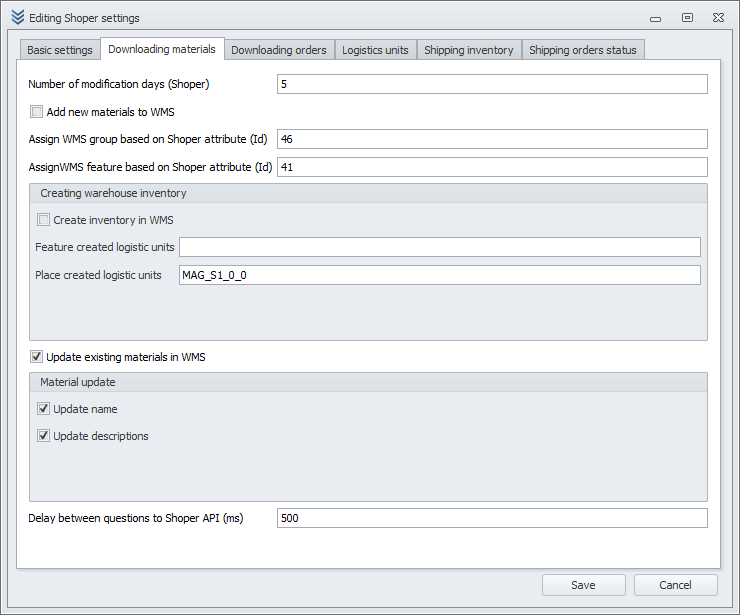740x615 pixels.
Task: Enable Add new materials to WMS
Action: [36, 112]
